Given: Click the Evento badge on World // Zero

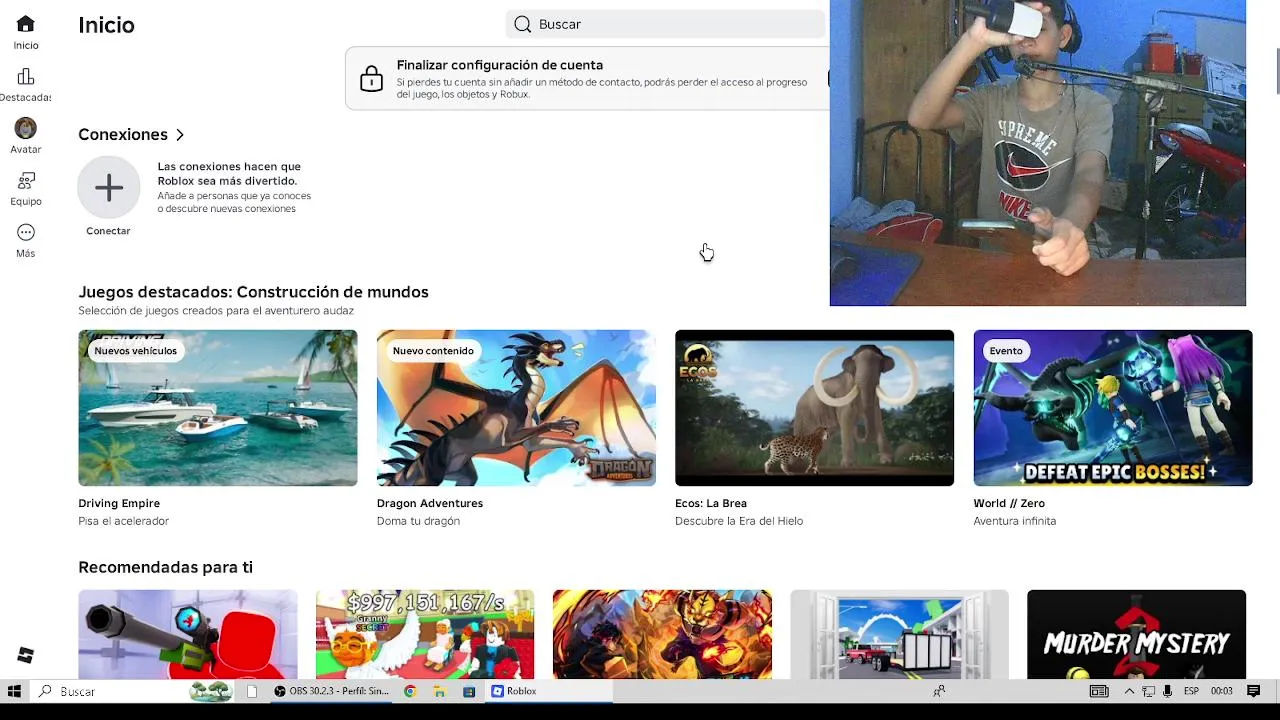Looking at the screenshot, I should (x=1006, y=351).
